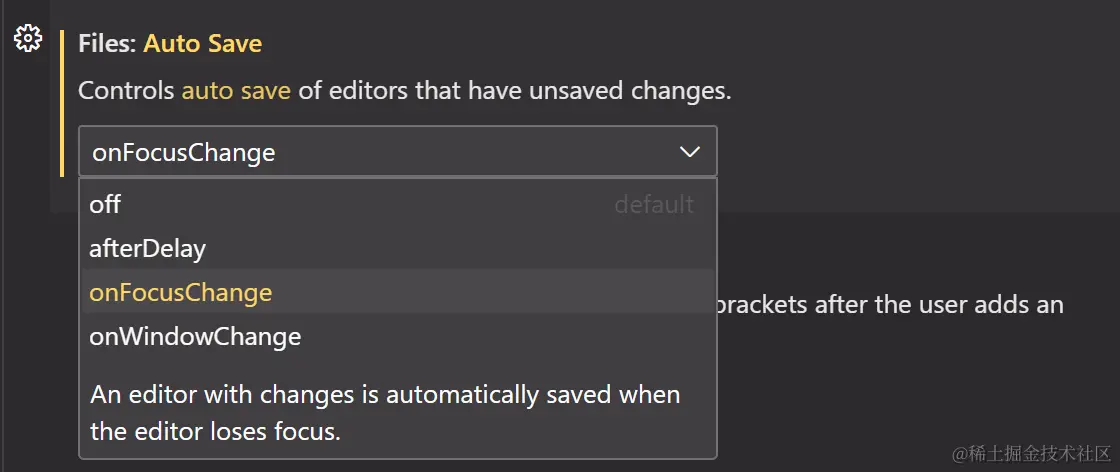
Task: Choose afterDelay from the dropdown list
Action: tap(398, 248)
